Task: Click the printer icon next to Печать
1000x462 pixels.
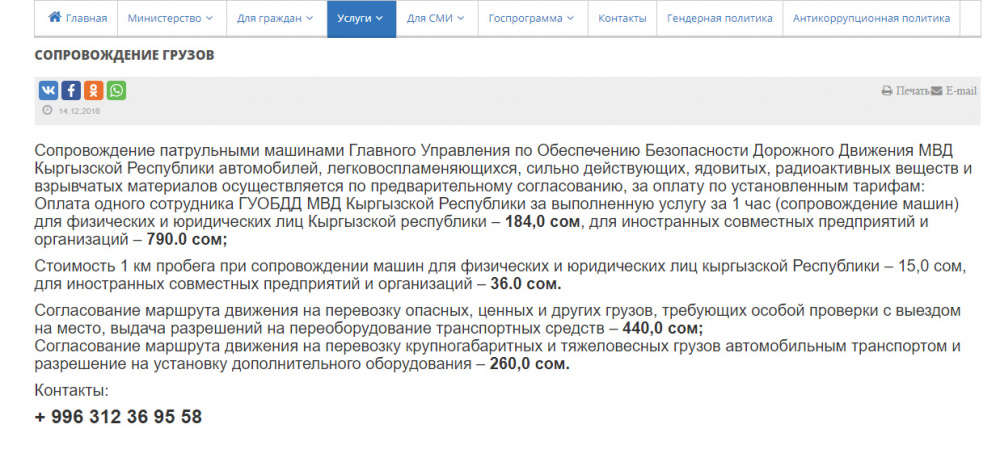Action: (x=887, y=91)
